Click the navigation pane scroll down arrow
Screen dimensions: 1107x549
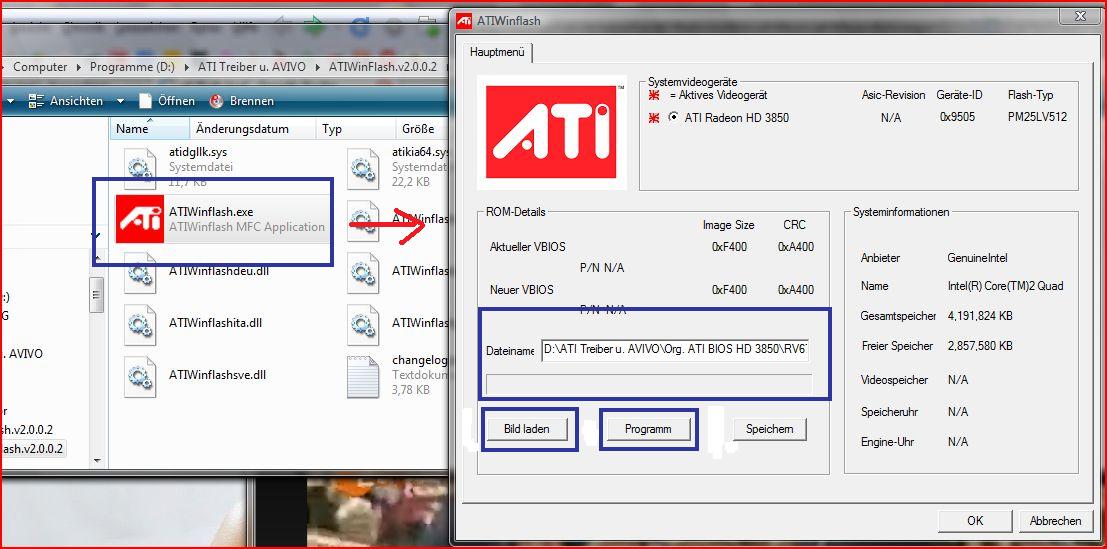tap(97, 459)
